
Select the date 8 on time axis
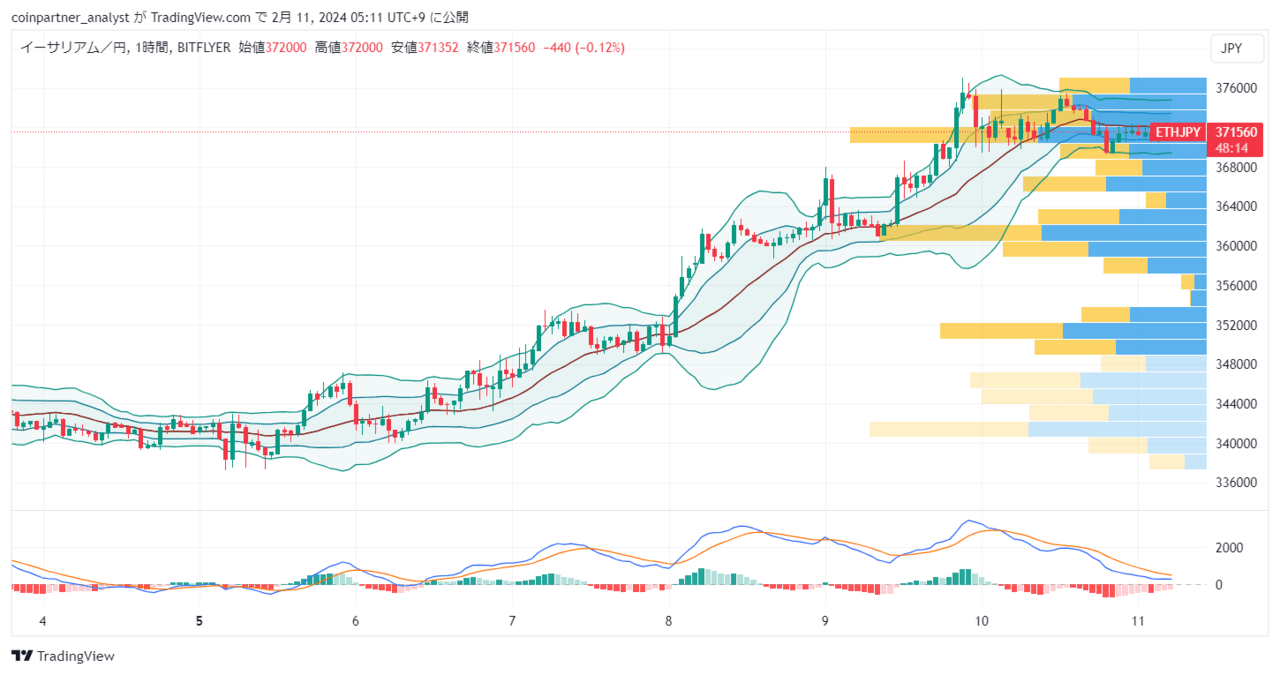point(668,621)
